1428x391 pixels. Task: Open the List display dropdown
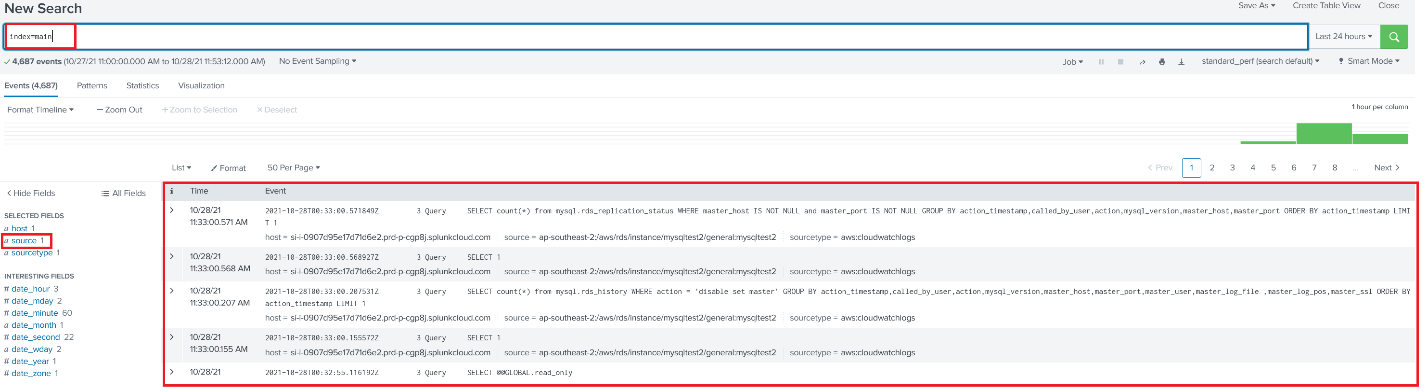point(181,168)
